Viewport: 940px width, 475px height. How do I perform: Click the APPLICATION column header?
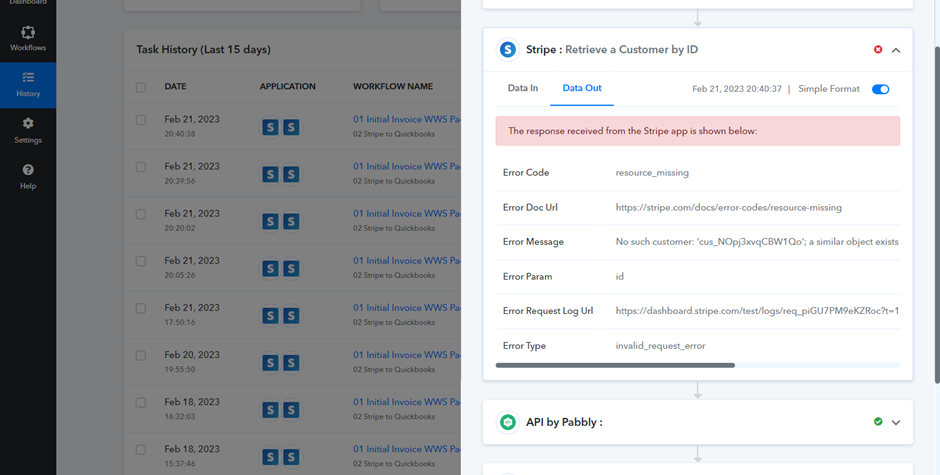(x=287, y=86)
